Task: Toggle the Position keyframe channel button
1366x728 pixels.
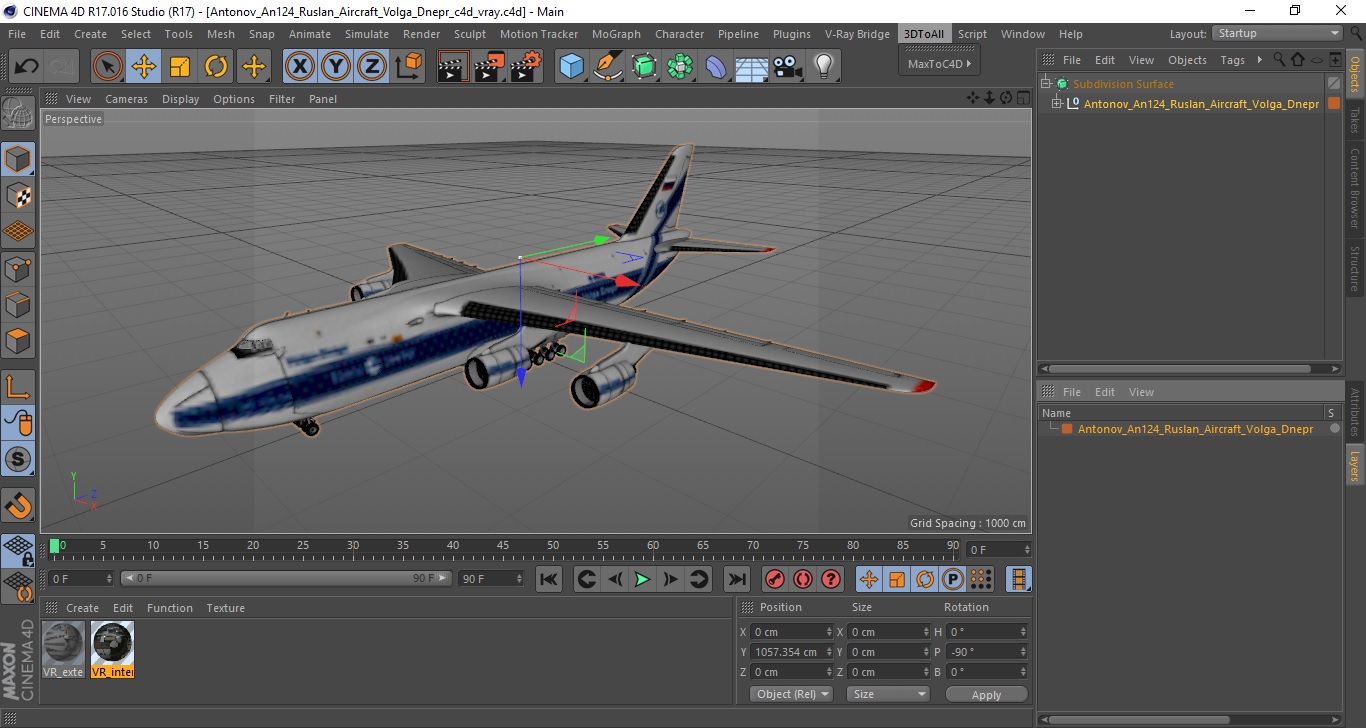Action: click(869, 579)
